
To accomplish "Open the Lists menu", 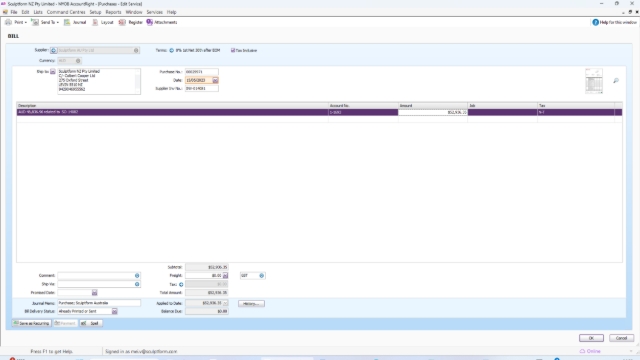I will pyautogui.click(x=38, y=12).
